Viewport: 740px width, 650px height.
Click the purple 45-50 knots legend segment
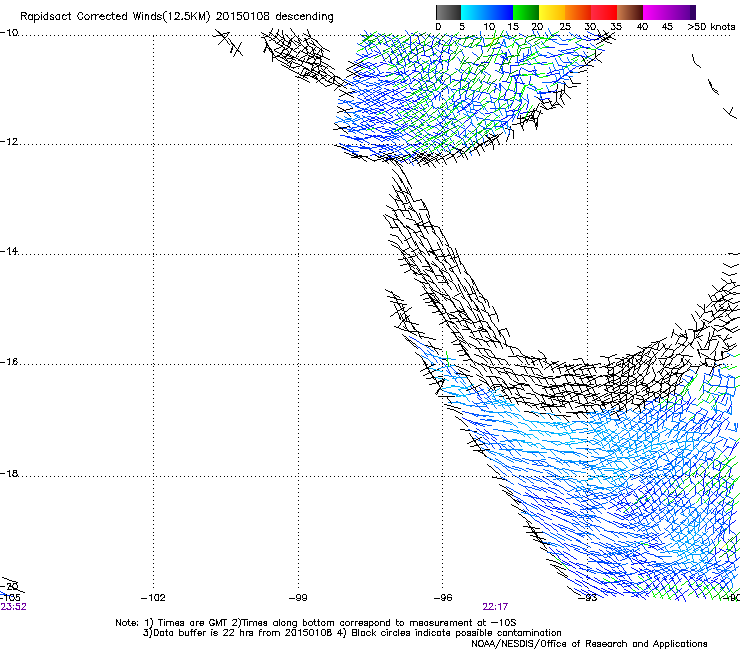click(x=682, y=12)
